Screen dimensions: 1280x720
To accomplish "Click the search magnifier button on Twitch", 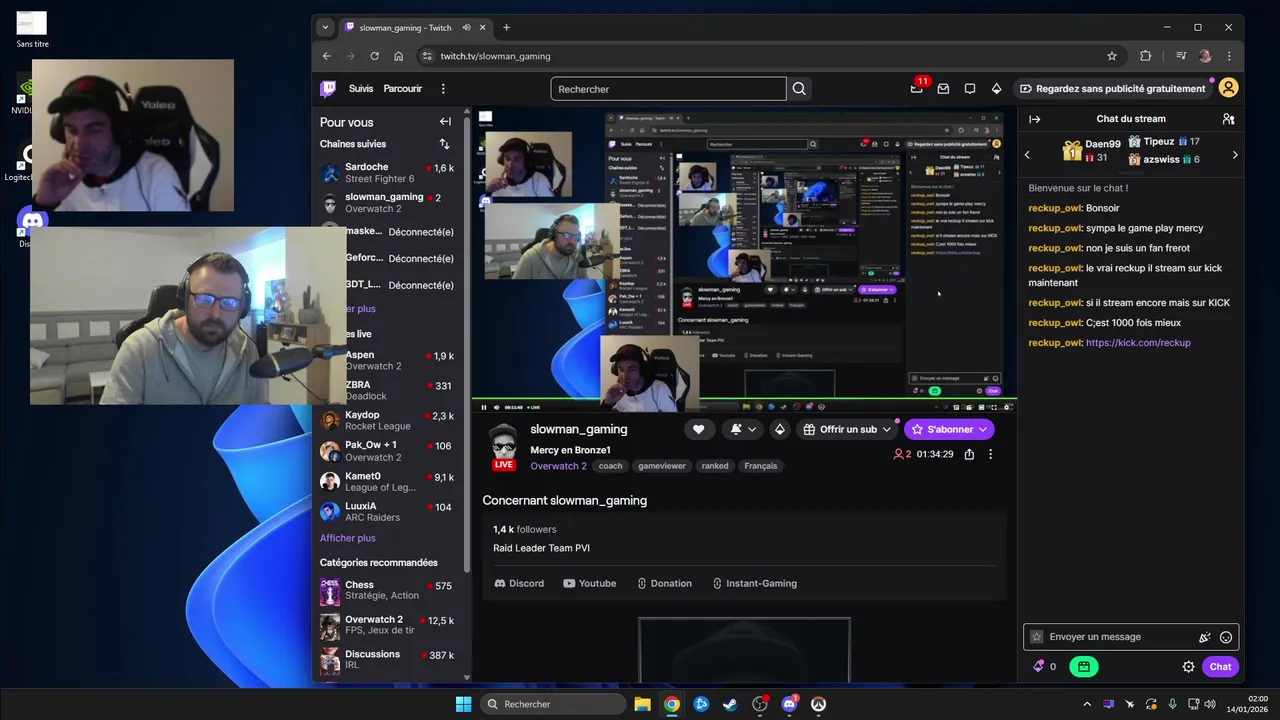I will click(799, 89).
